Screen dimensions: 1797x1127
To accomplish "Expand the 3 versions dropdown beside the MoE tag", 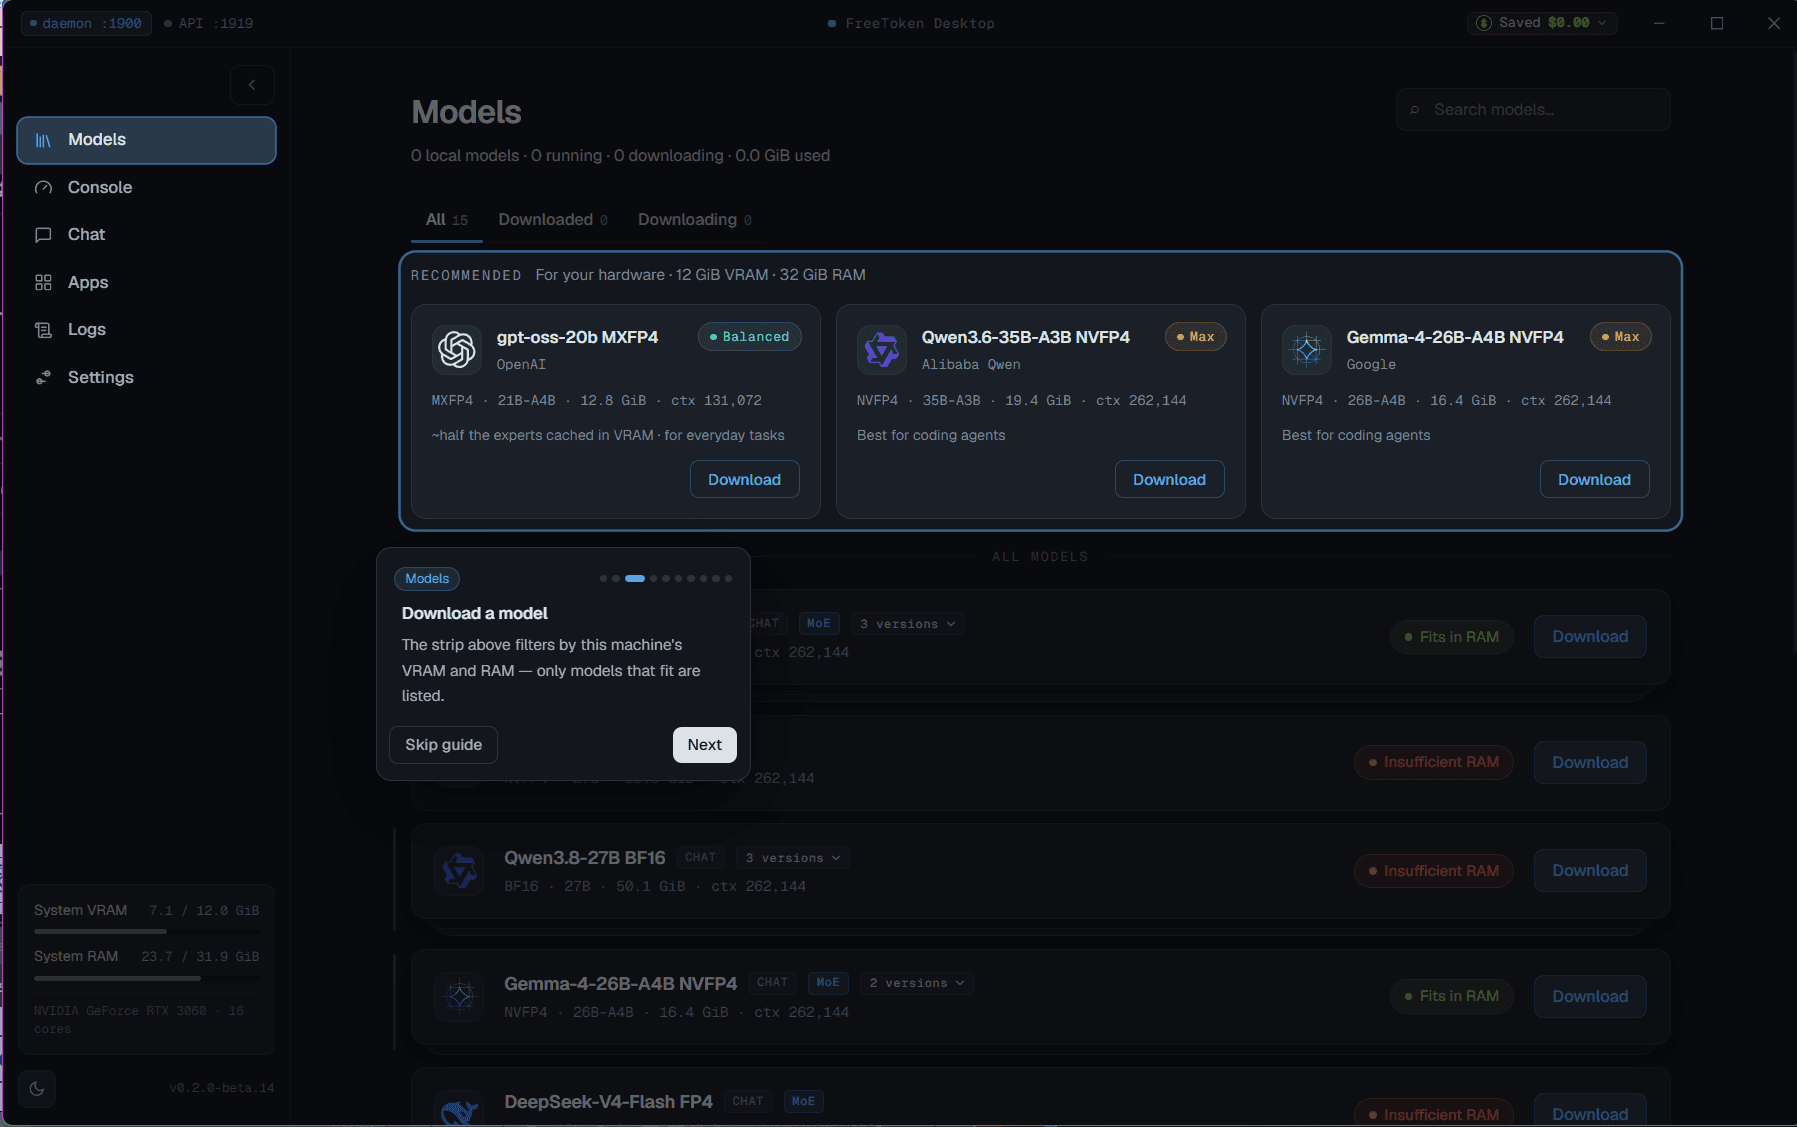I will click(908, 624).
